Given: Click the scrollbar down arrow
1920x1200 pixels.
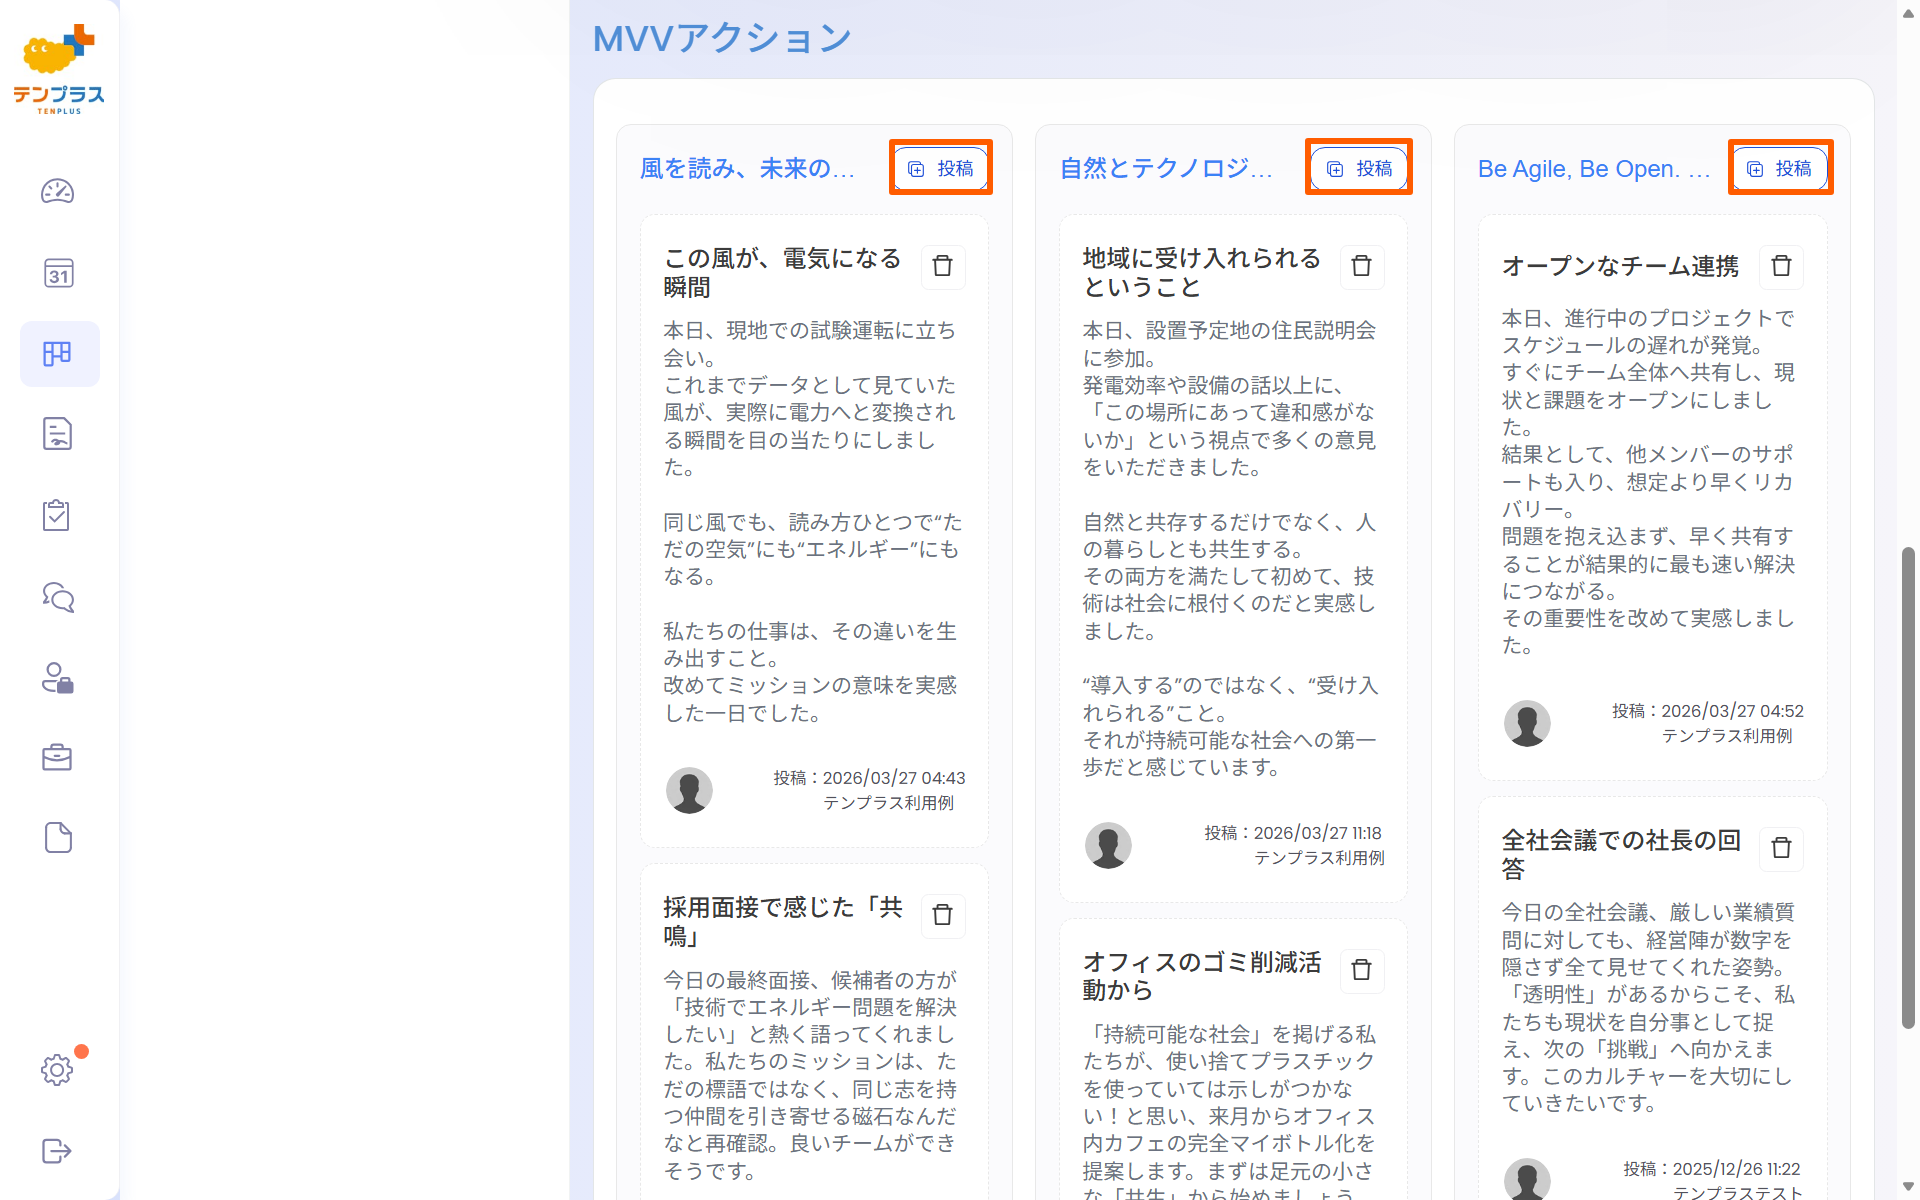Looking at the screenshot, I should point(1908,1188).
